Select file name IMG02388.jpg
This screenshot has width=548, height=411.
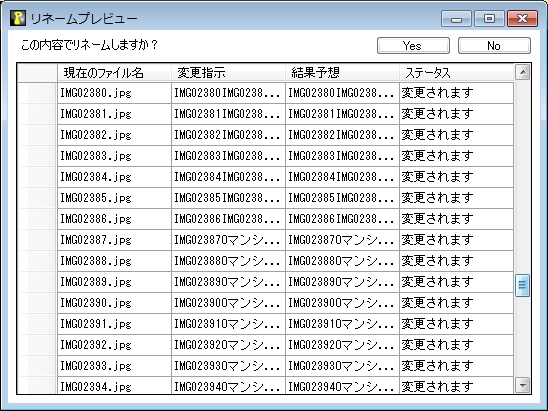coord(115,261)
